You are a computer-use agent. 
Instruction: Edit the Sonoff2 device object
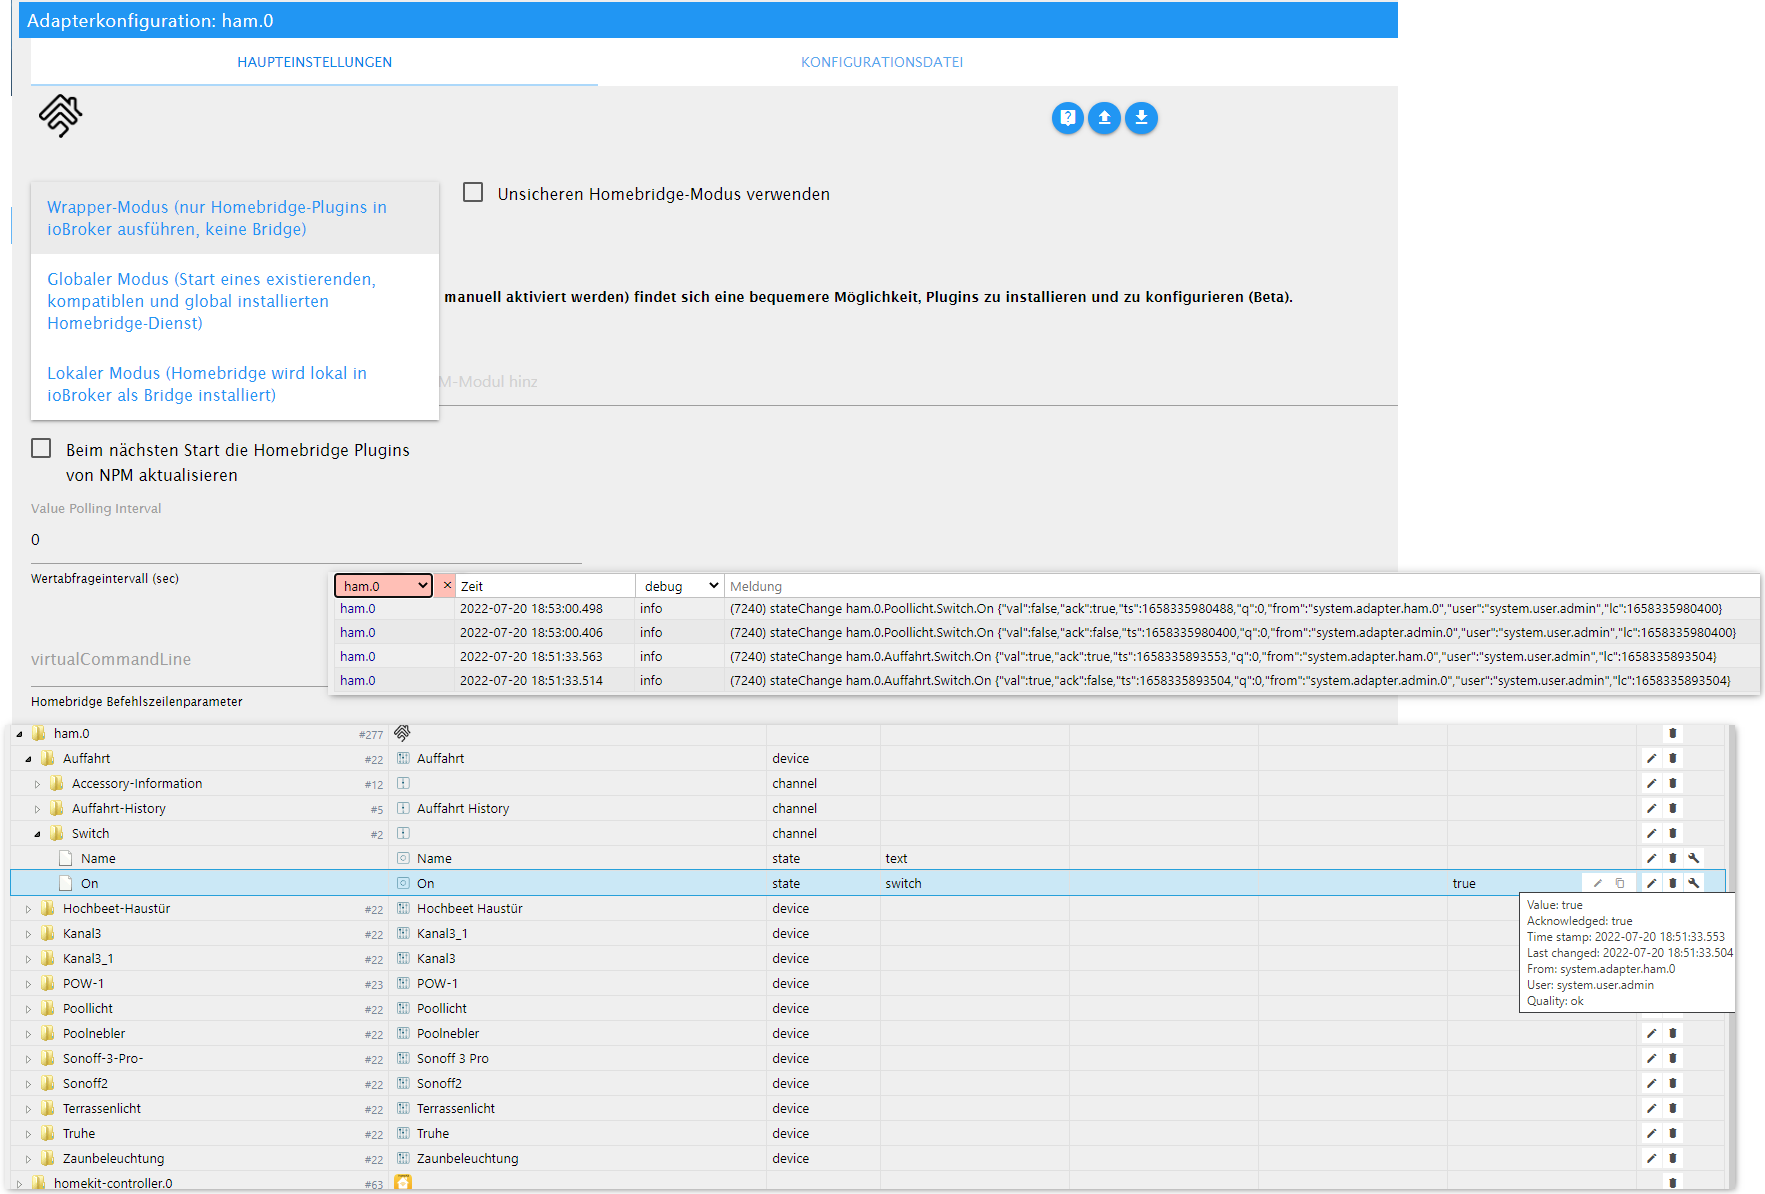pos(1651,1084)
